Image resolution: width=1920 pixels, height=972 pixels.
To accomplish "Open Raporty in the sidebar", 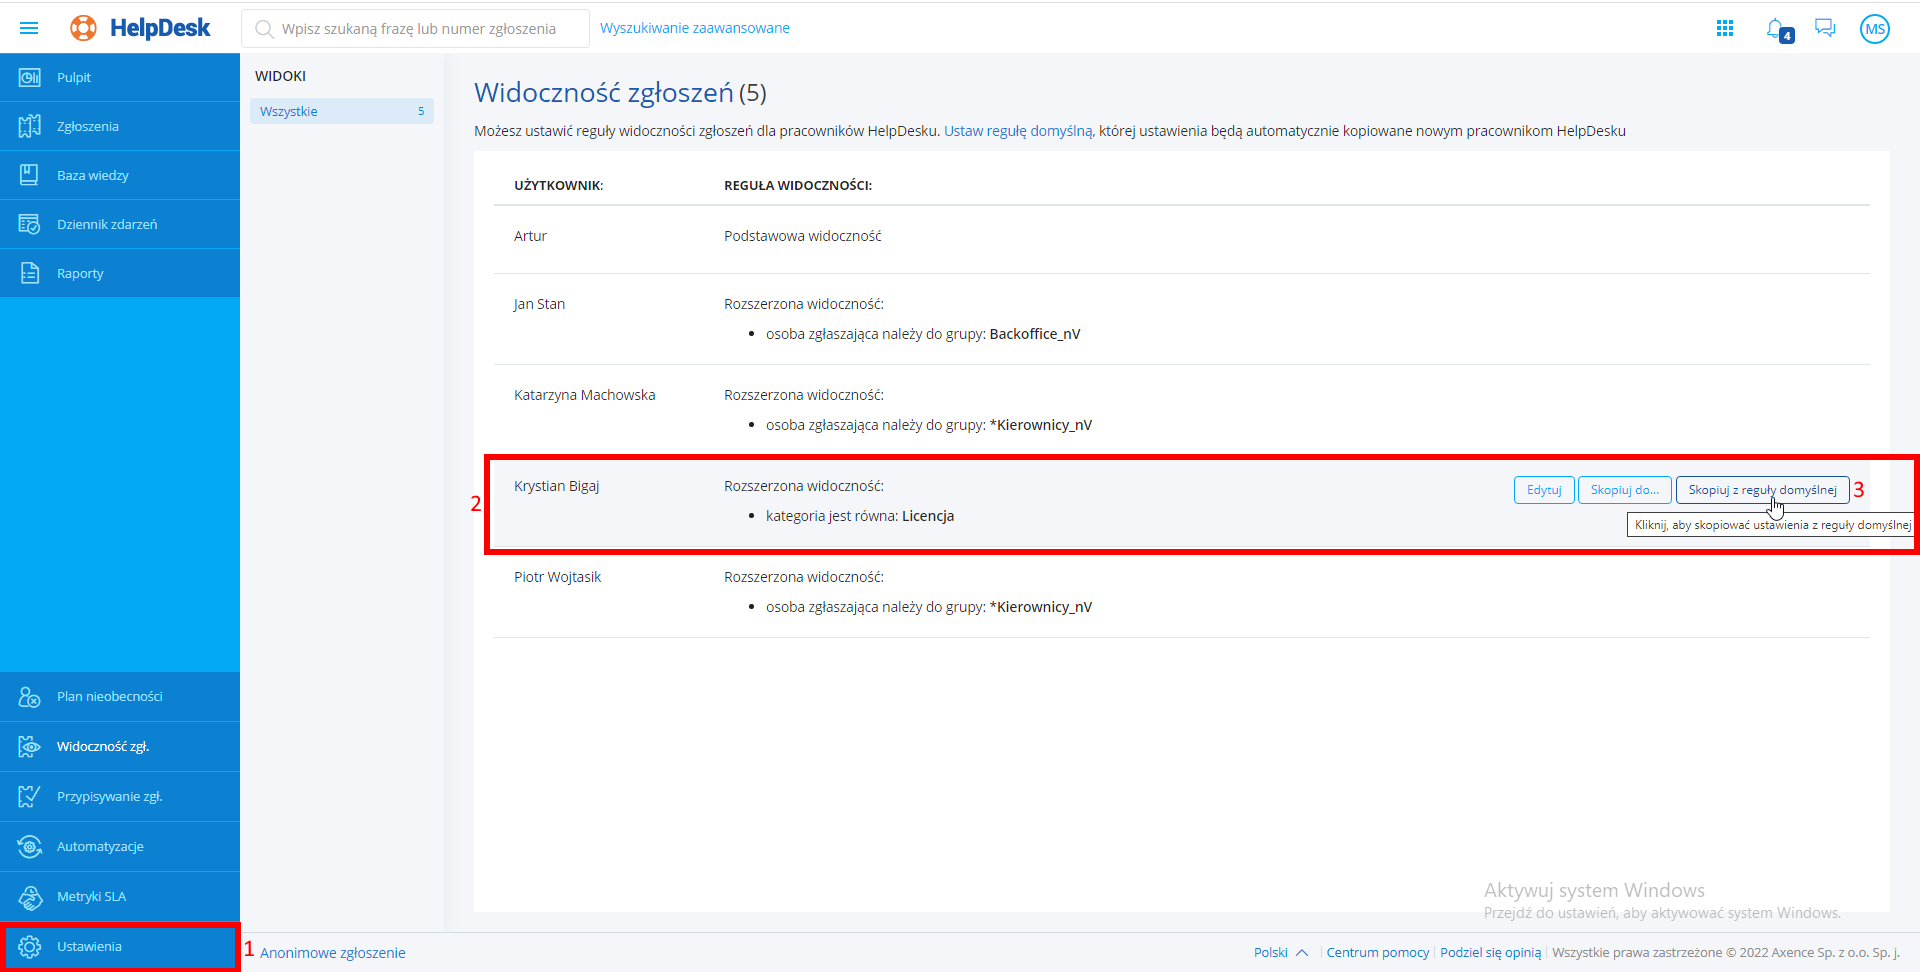I will click(80, 273).
